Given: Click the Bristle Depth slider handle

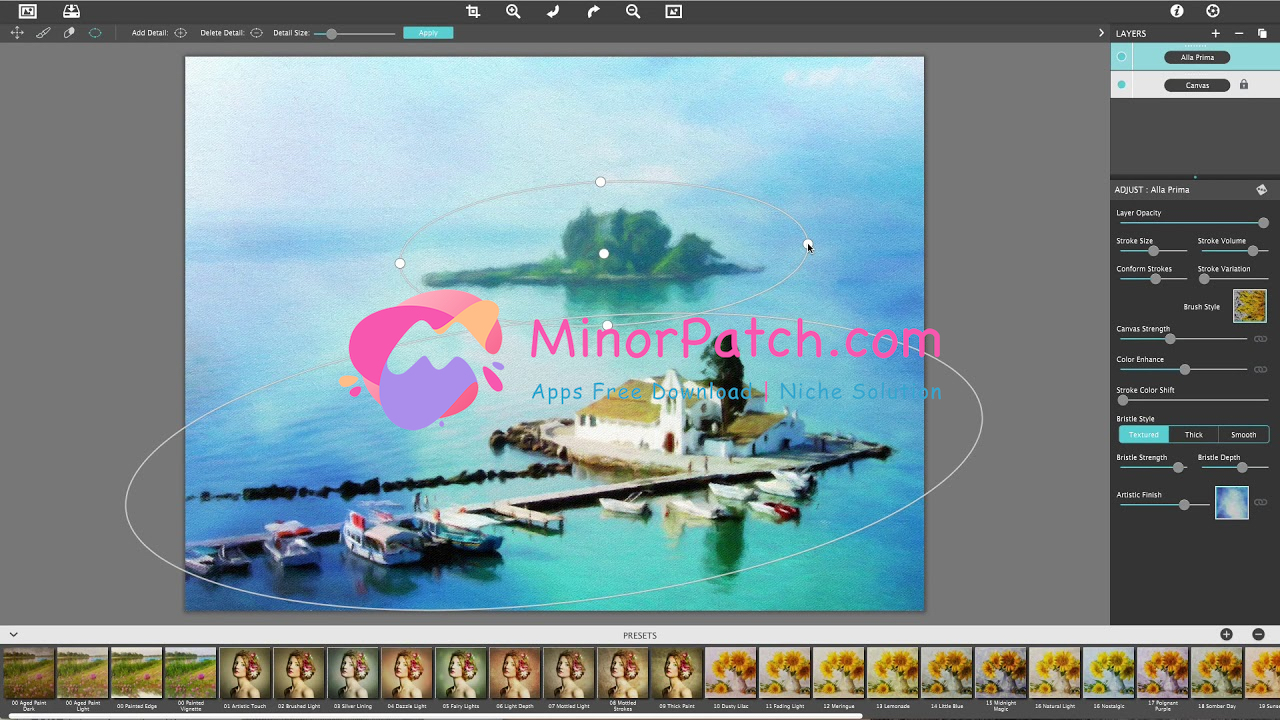Looking at the screenshot, I should point(1242,467).
